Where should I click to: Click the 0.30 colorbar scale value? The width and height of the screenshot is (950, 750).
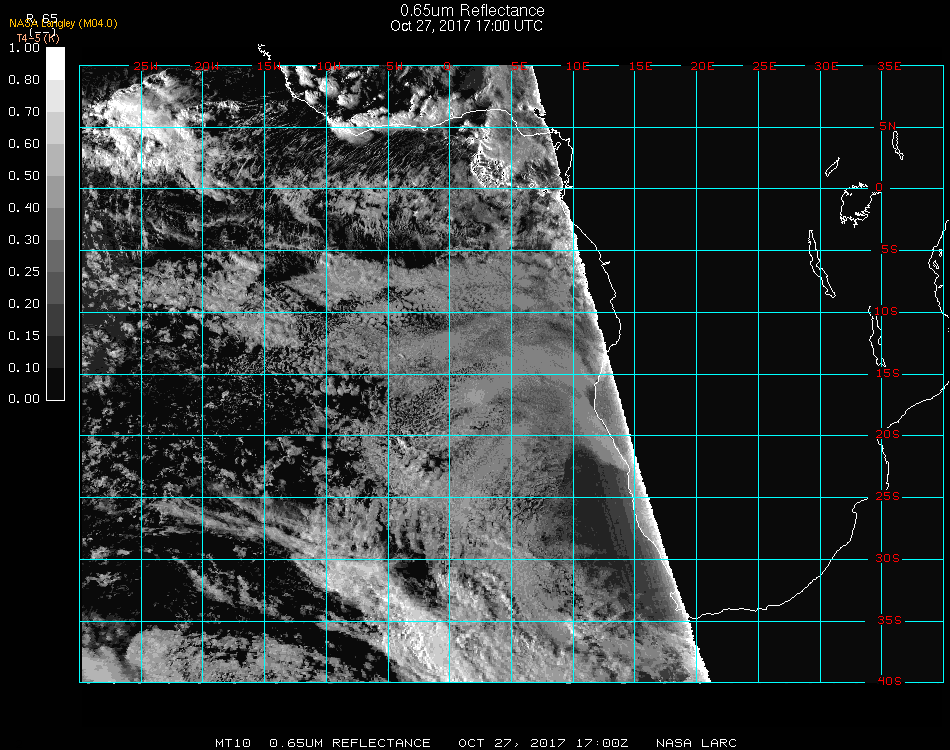[24, 241]
